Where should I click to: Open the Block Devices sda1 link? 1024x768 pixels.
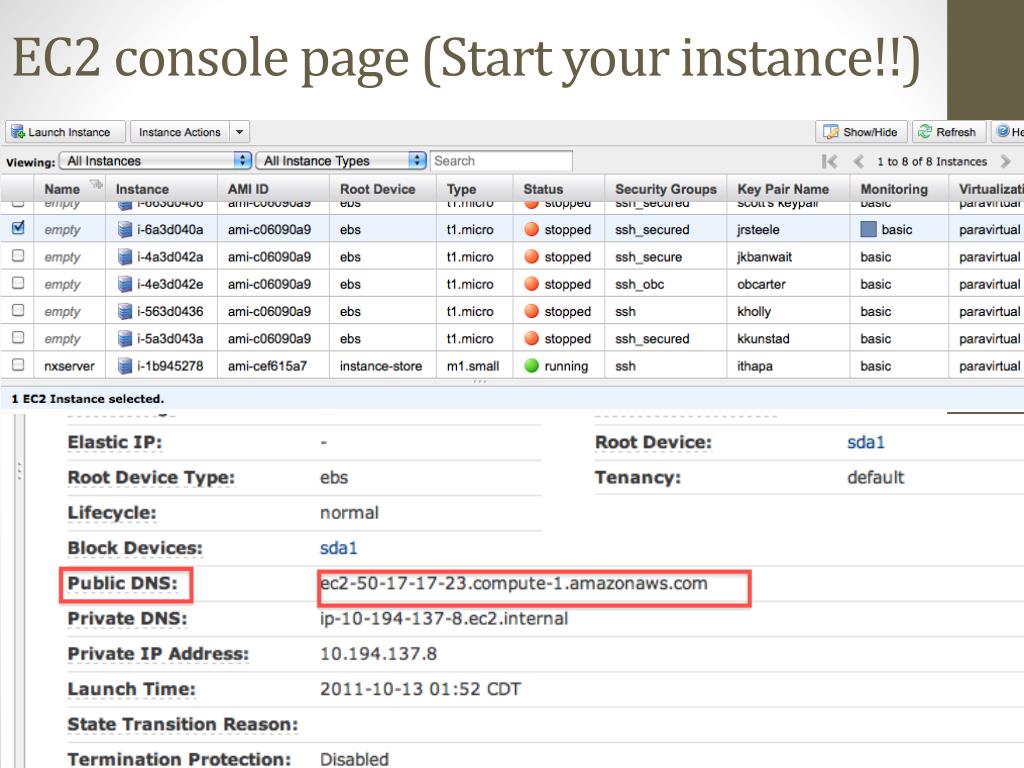(x=338, y=548)
